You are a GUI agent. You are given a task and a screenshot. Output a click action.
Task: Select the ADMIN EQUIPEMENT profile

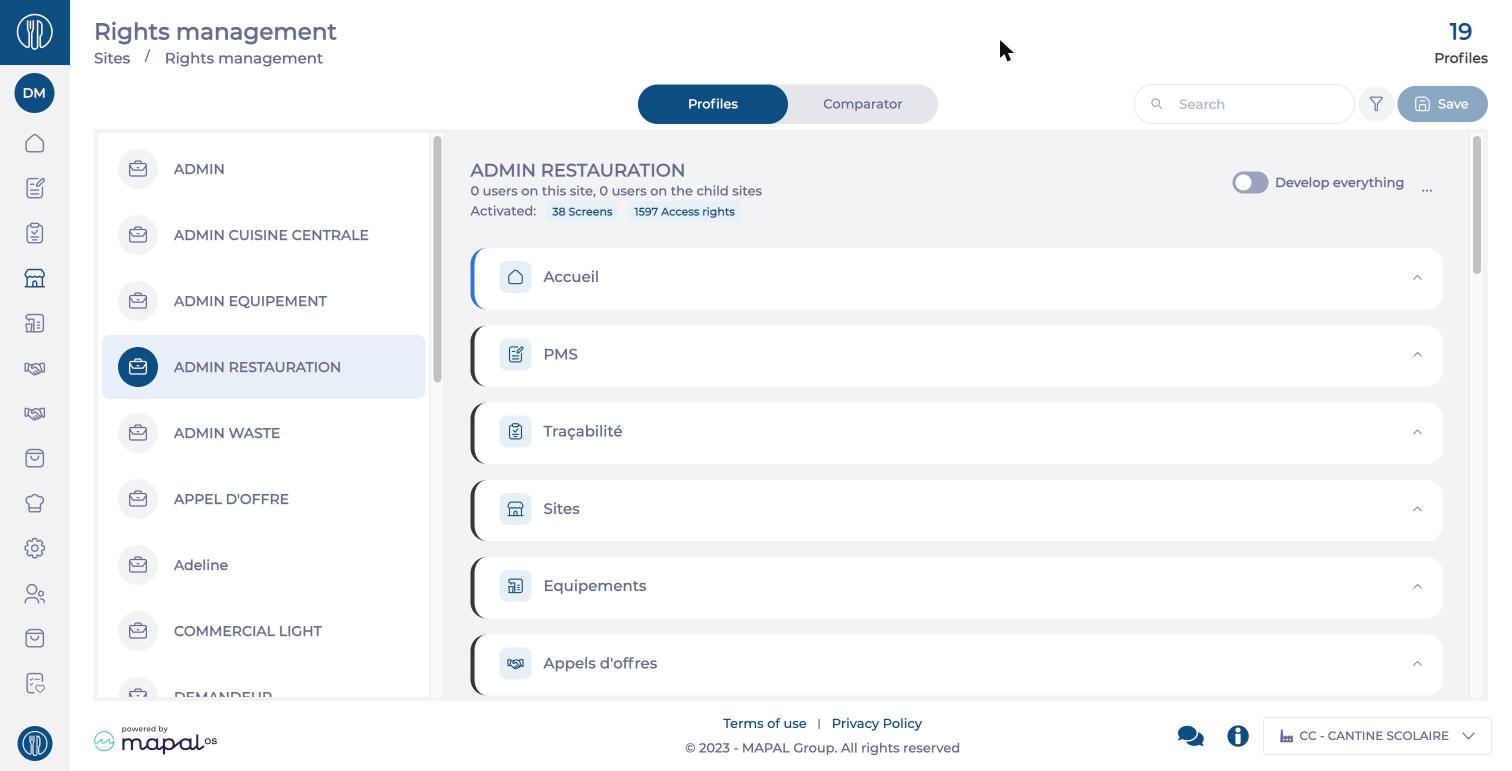point(264,301)
